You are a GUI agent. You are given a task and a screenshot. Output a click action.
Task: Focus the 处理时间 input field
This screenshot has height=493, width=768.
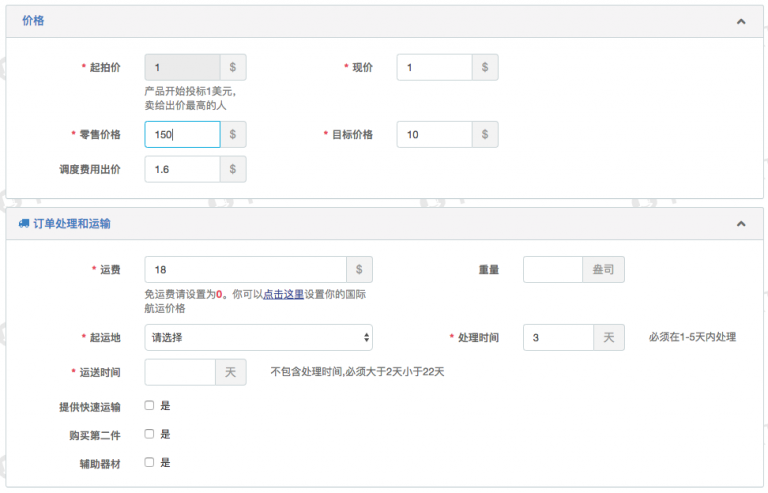[x=558, y=337]
